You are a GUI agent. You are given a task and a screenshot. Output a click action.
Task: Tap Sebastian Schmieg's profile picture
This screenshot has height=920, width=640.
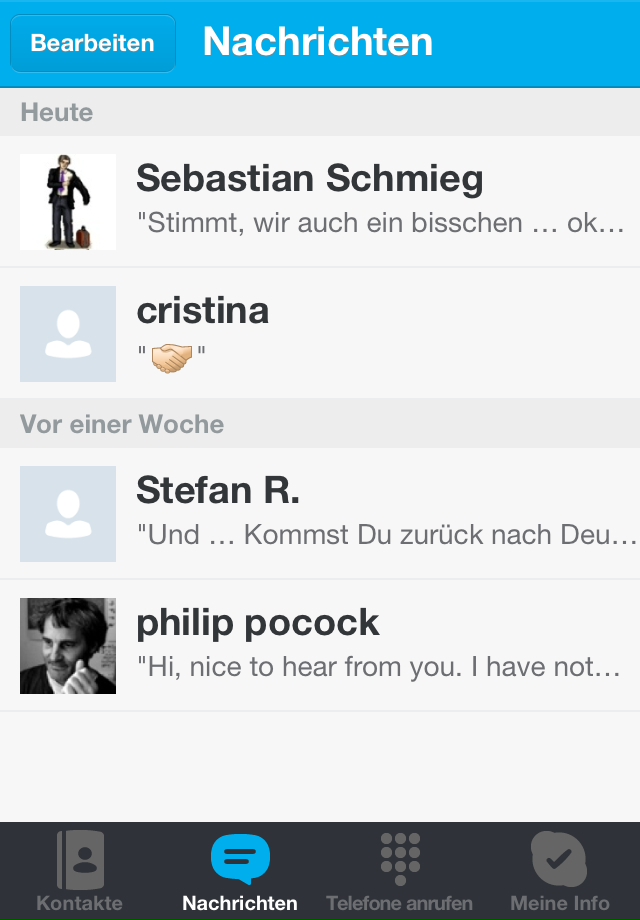coord(68,202)
